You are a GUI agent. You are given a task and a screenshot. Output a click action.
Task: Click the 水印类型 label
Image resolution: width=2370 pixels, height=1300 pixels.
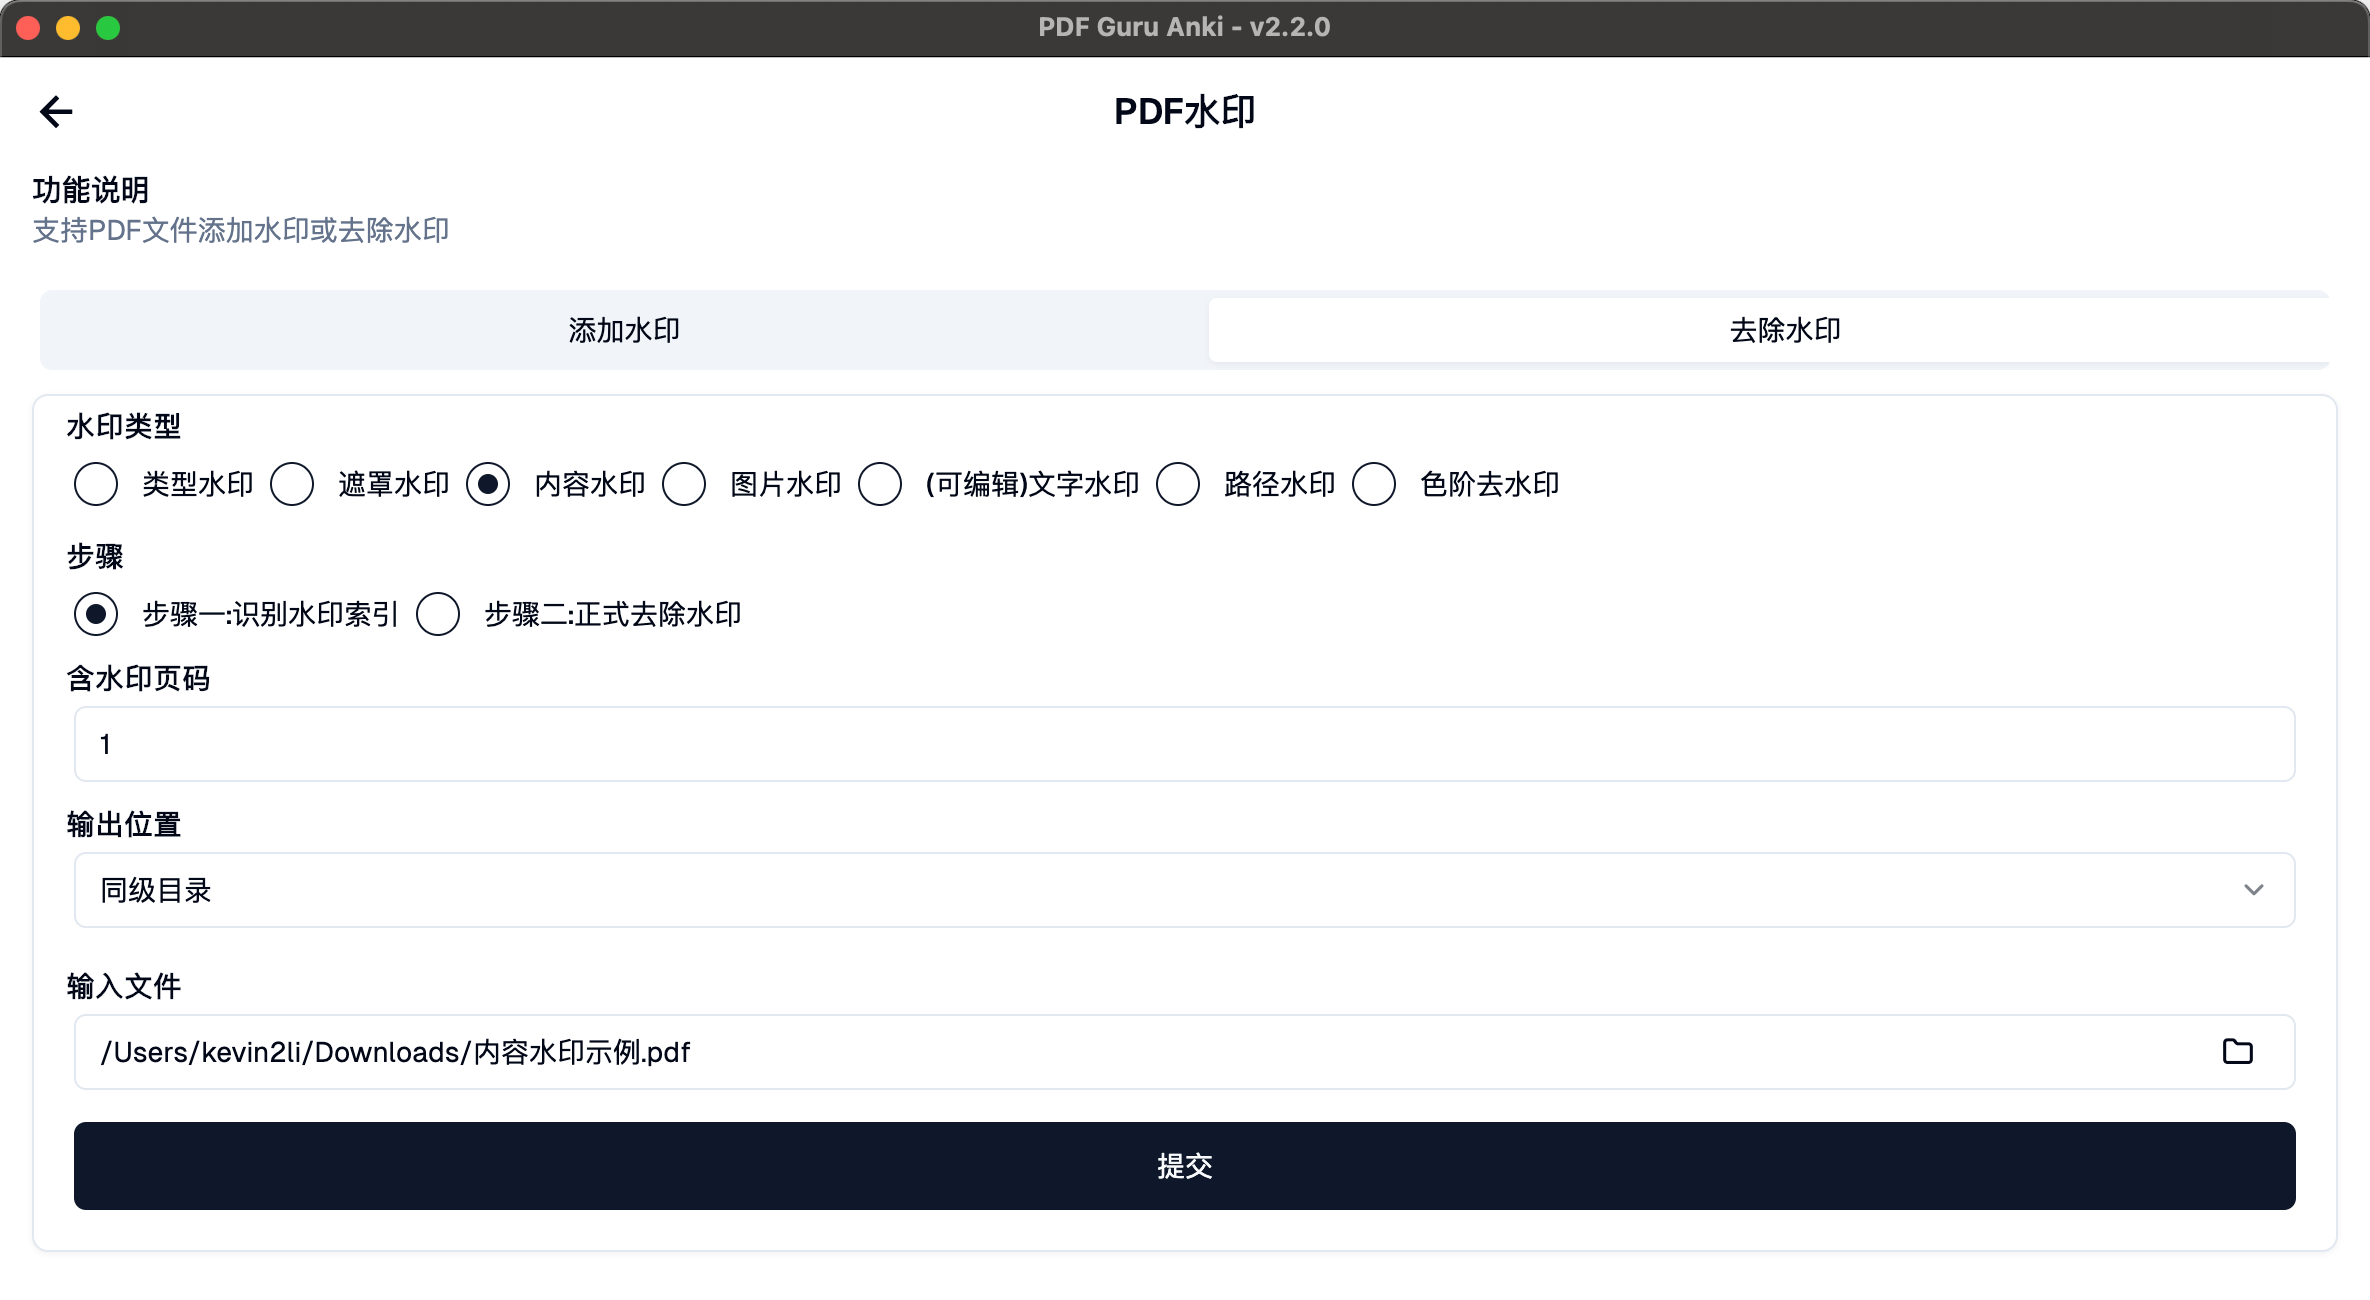[x=124, y=427]
